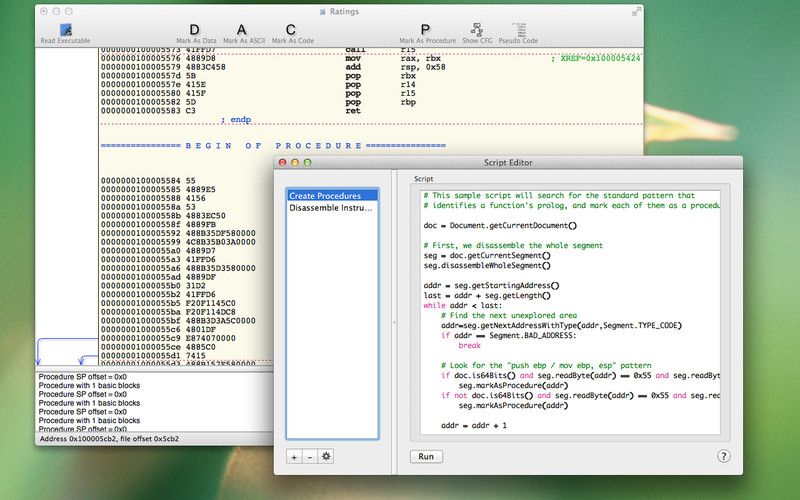Select the Create Procedures script

[x=326, y=195]
